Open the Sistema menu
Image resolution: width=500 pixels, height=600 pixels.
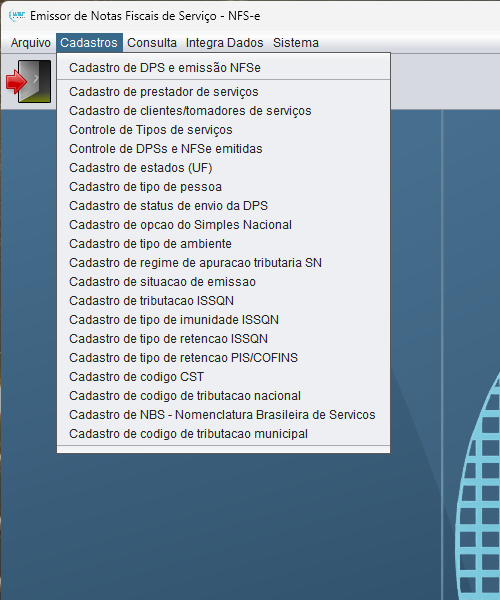click(x=296, y=42)
